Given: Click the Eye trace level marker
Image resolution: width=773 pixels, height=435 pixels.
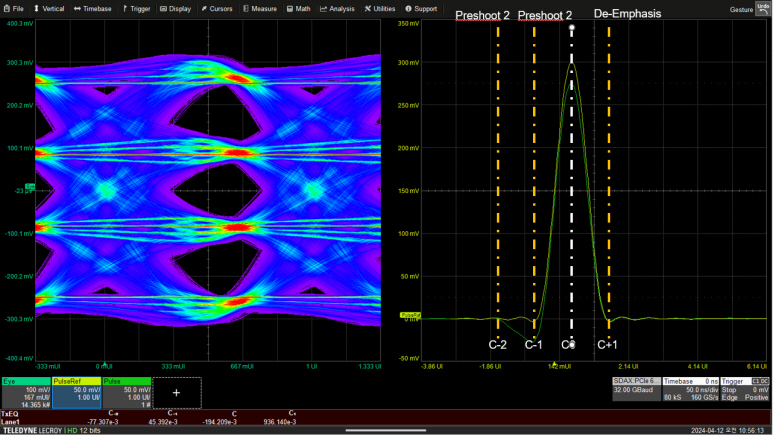Looking at the screenshot, I should pos(30,187).
